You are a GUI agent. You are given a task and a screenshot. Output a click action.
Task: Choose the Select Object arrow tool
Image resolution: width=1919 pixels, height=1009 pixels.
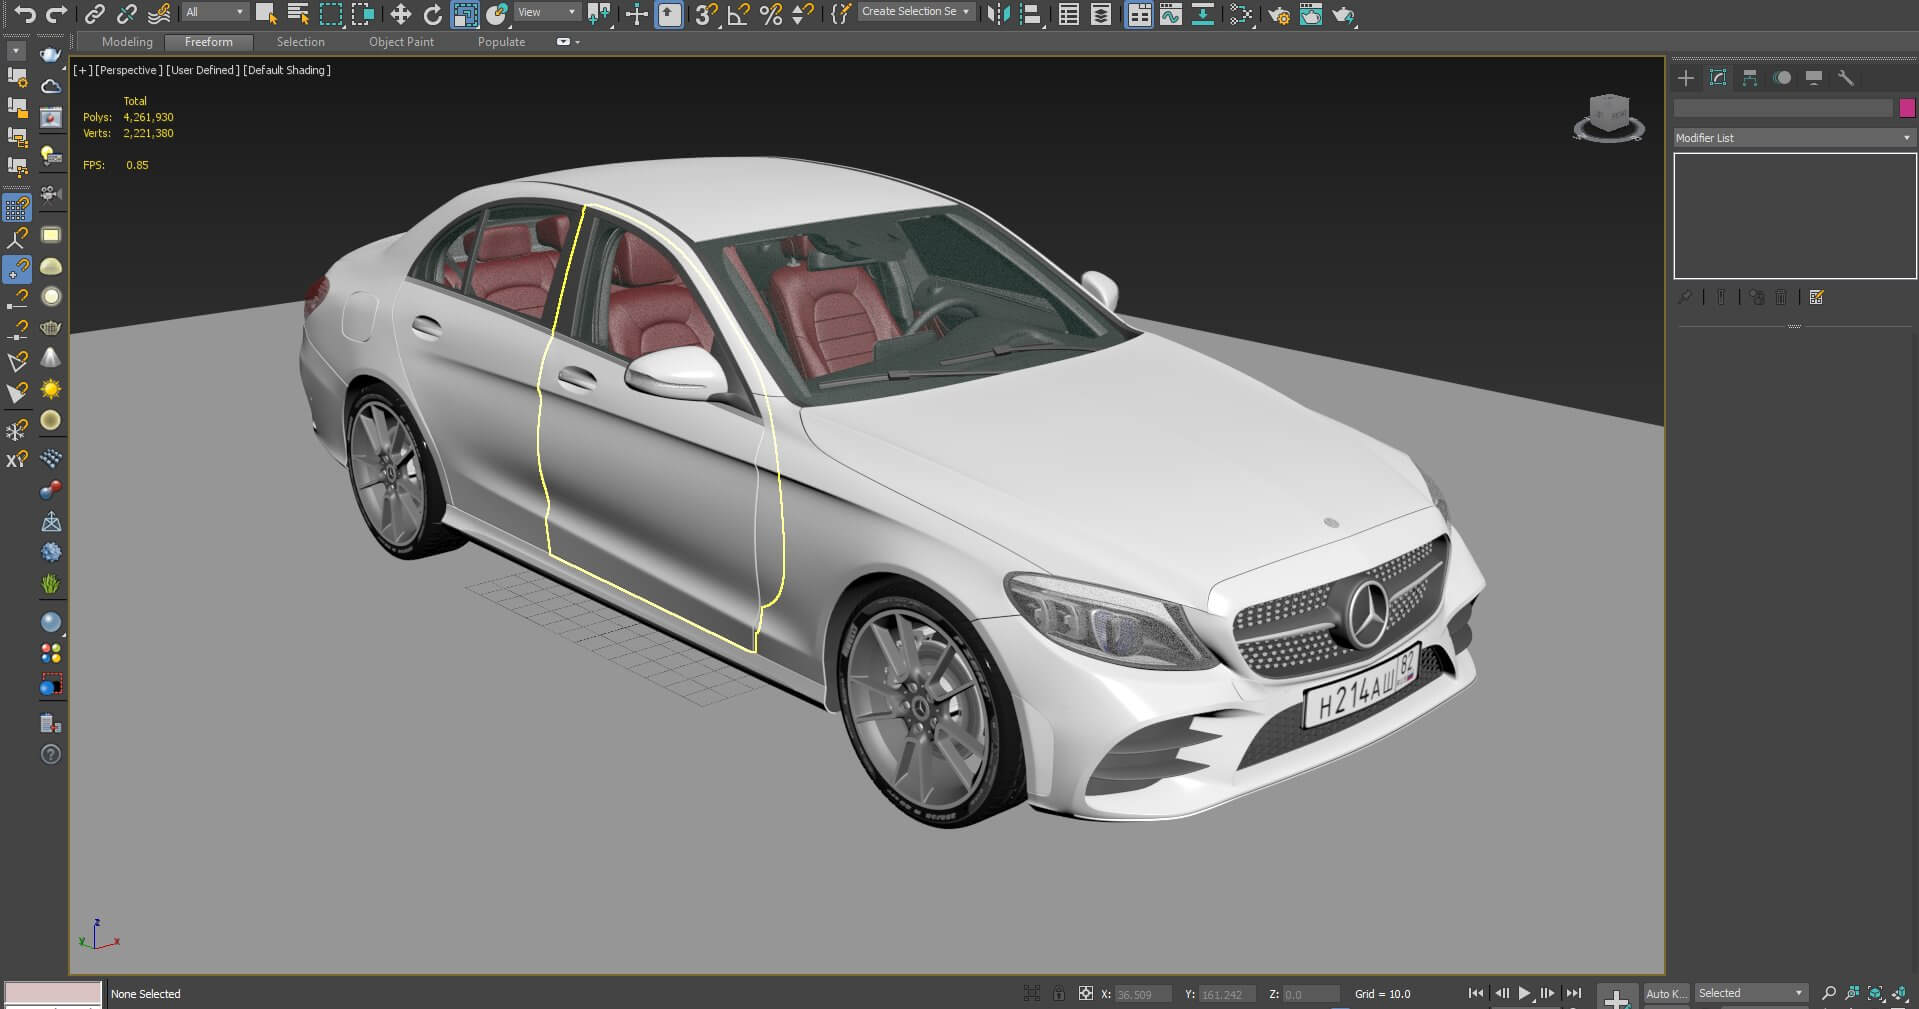(265, 14)
